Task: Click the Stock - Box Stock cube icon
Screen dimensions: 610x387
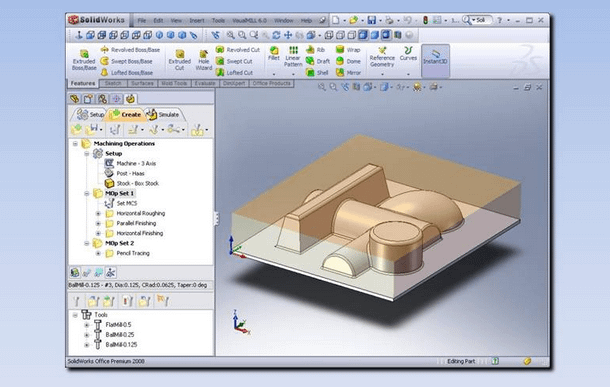Action: 109,183
